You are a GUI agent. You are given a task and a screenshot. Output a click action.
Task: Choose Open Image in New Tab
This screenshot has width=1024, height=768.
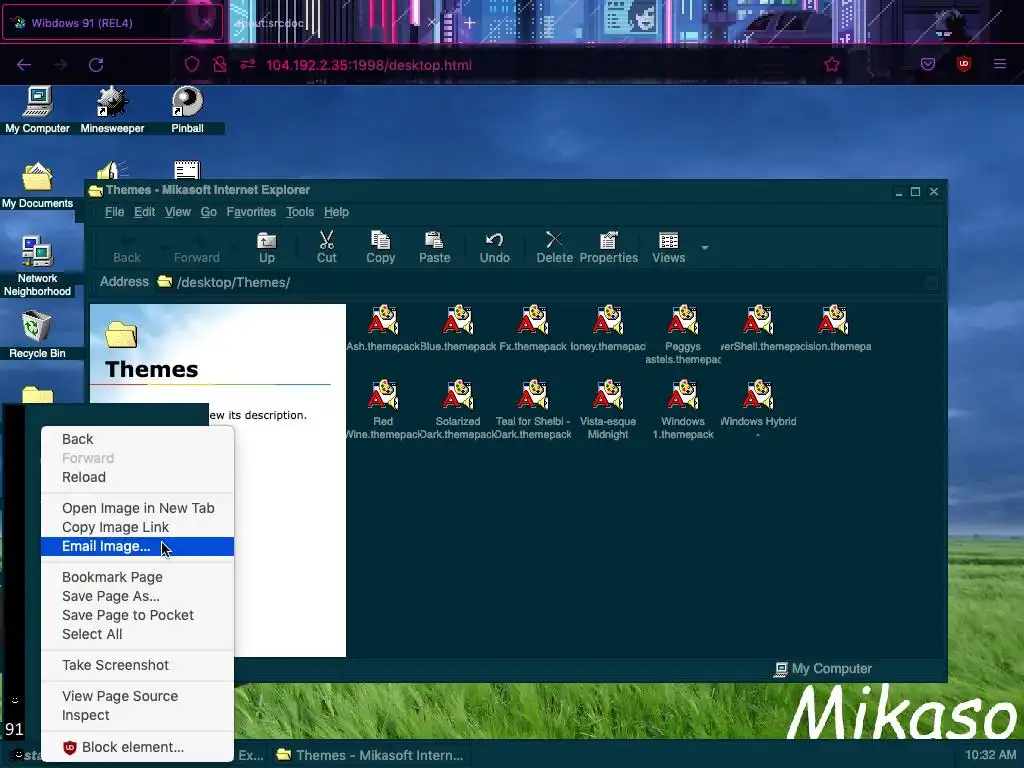click(x=137, y=507)
